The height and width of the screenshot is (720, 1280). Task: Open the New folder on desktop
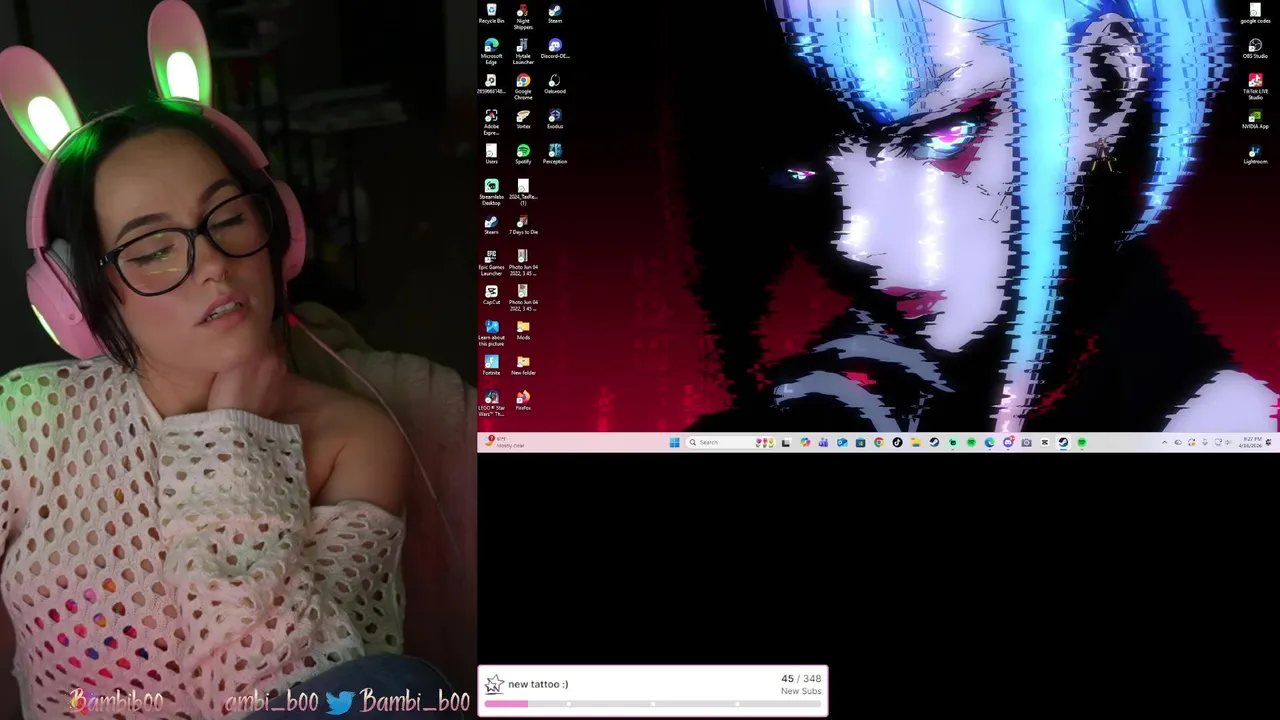(x=523, y=365)
